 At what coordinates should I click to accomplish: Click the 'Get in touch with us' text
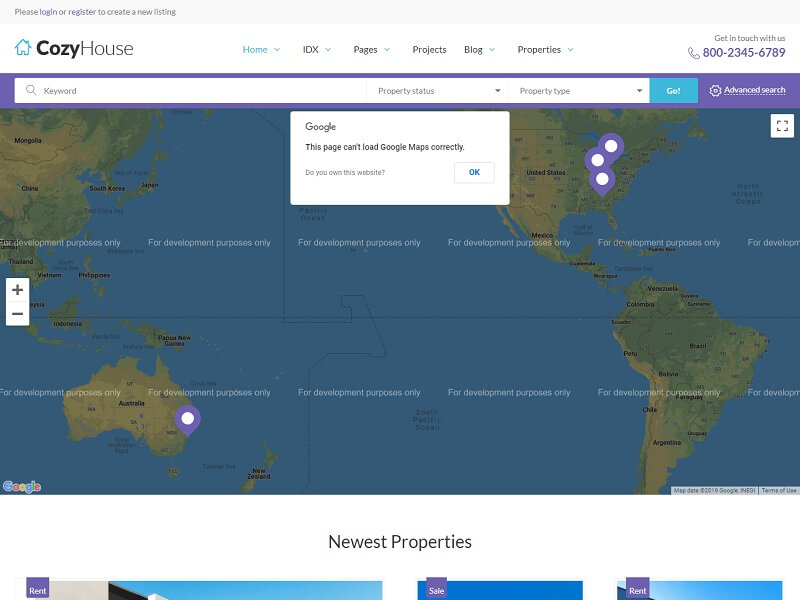click(x=749, y=38)
